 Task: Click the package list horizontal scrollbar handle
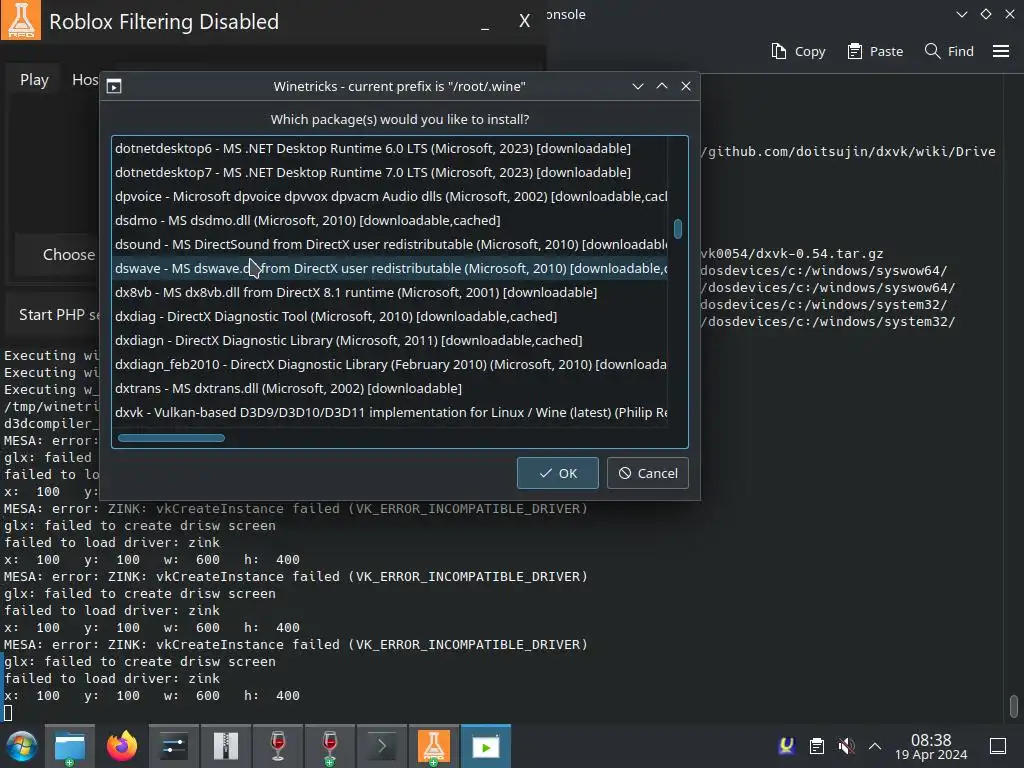171,438
